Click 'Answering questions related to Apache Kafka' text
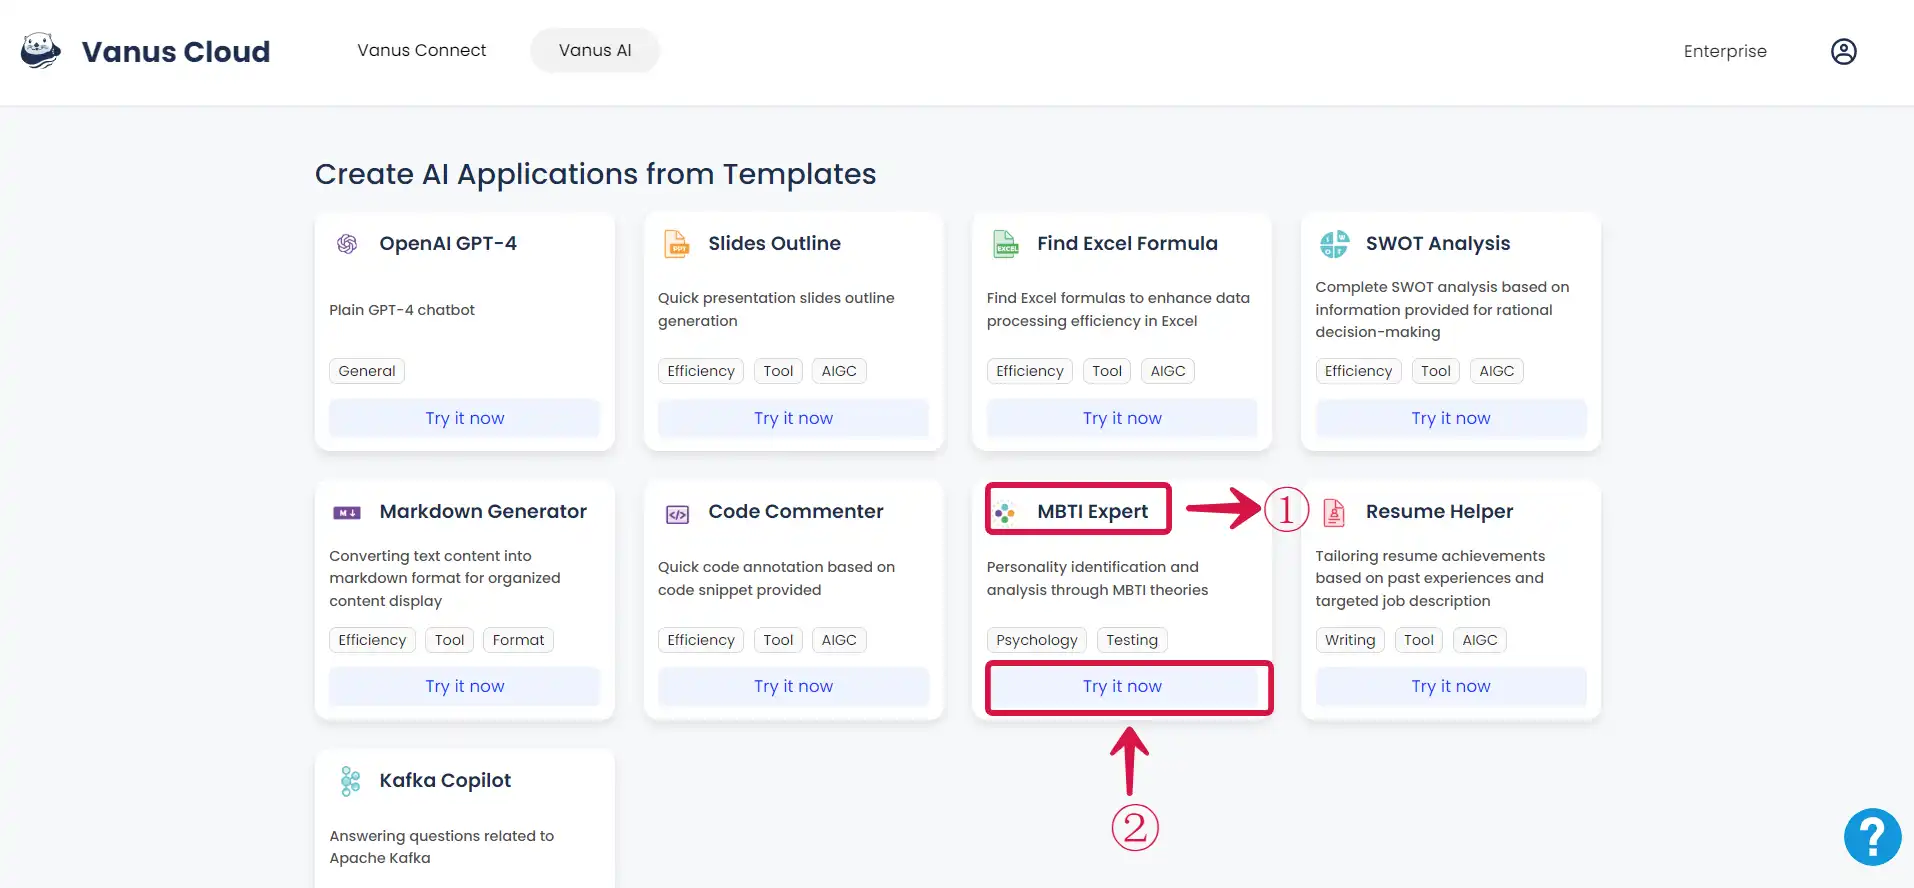The image size is (1914, 888). pyautogui.click(x=441, y=847)
